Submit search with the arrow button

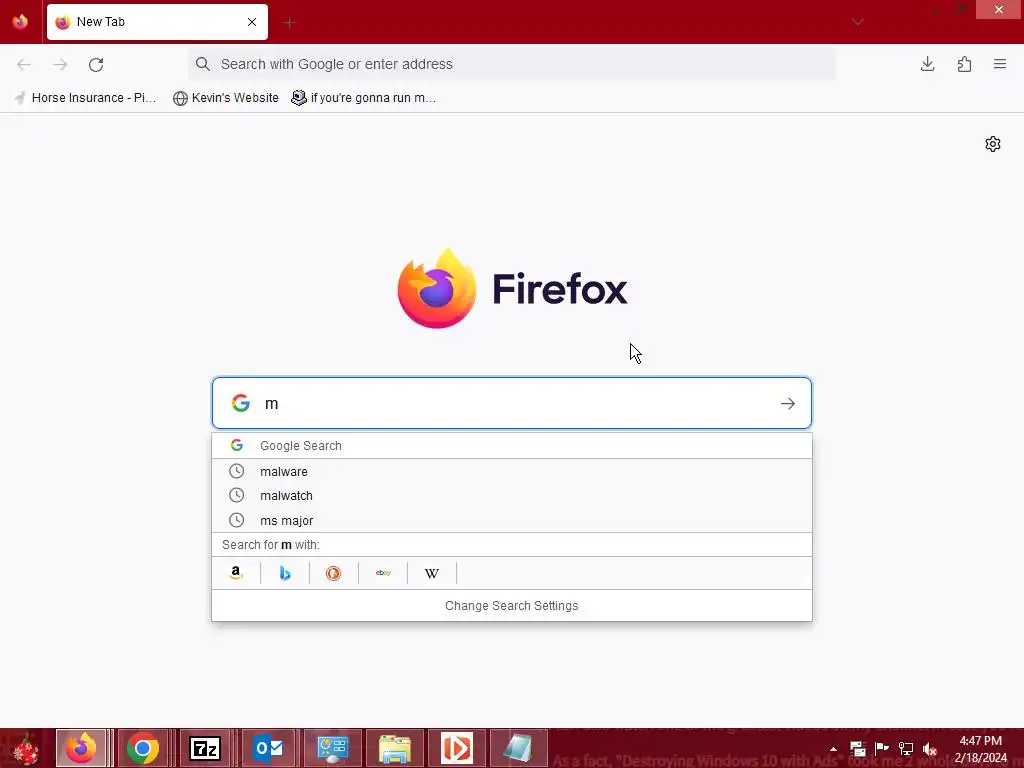788,404
